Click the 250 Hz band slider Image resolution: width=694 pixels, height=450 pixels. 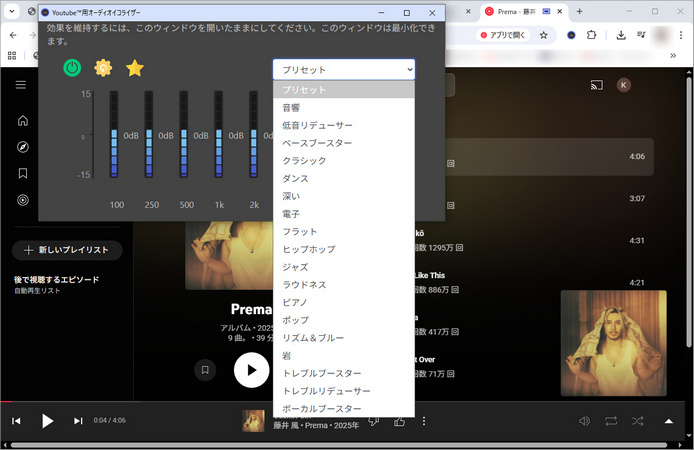click(149, 134)
